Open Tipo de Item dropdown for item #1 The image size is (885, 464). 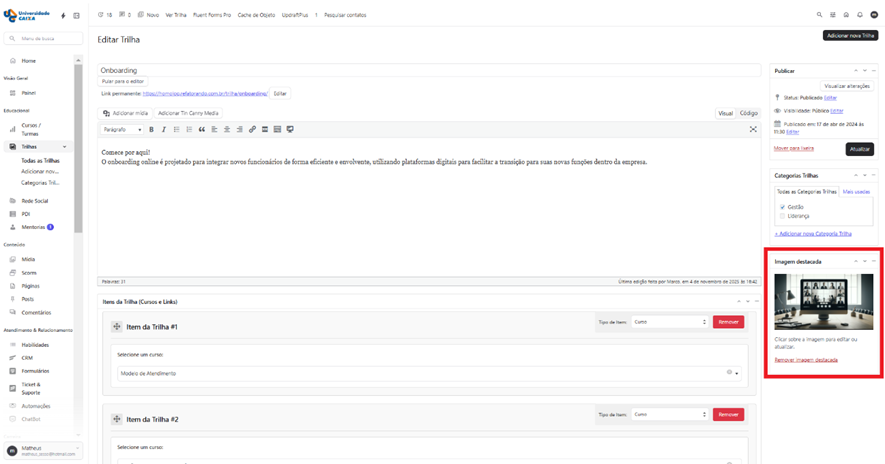point(669,322)
